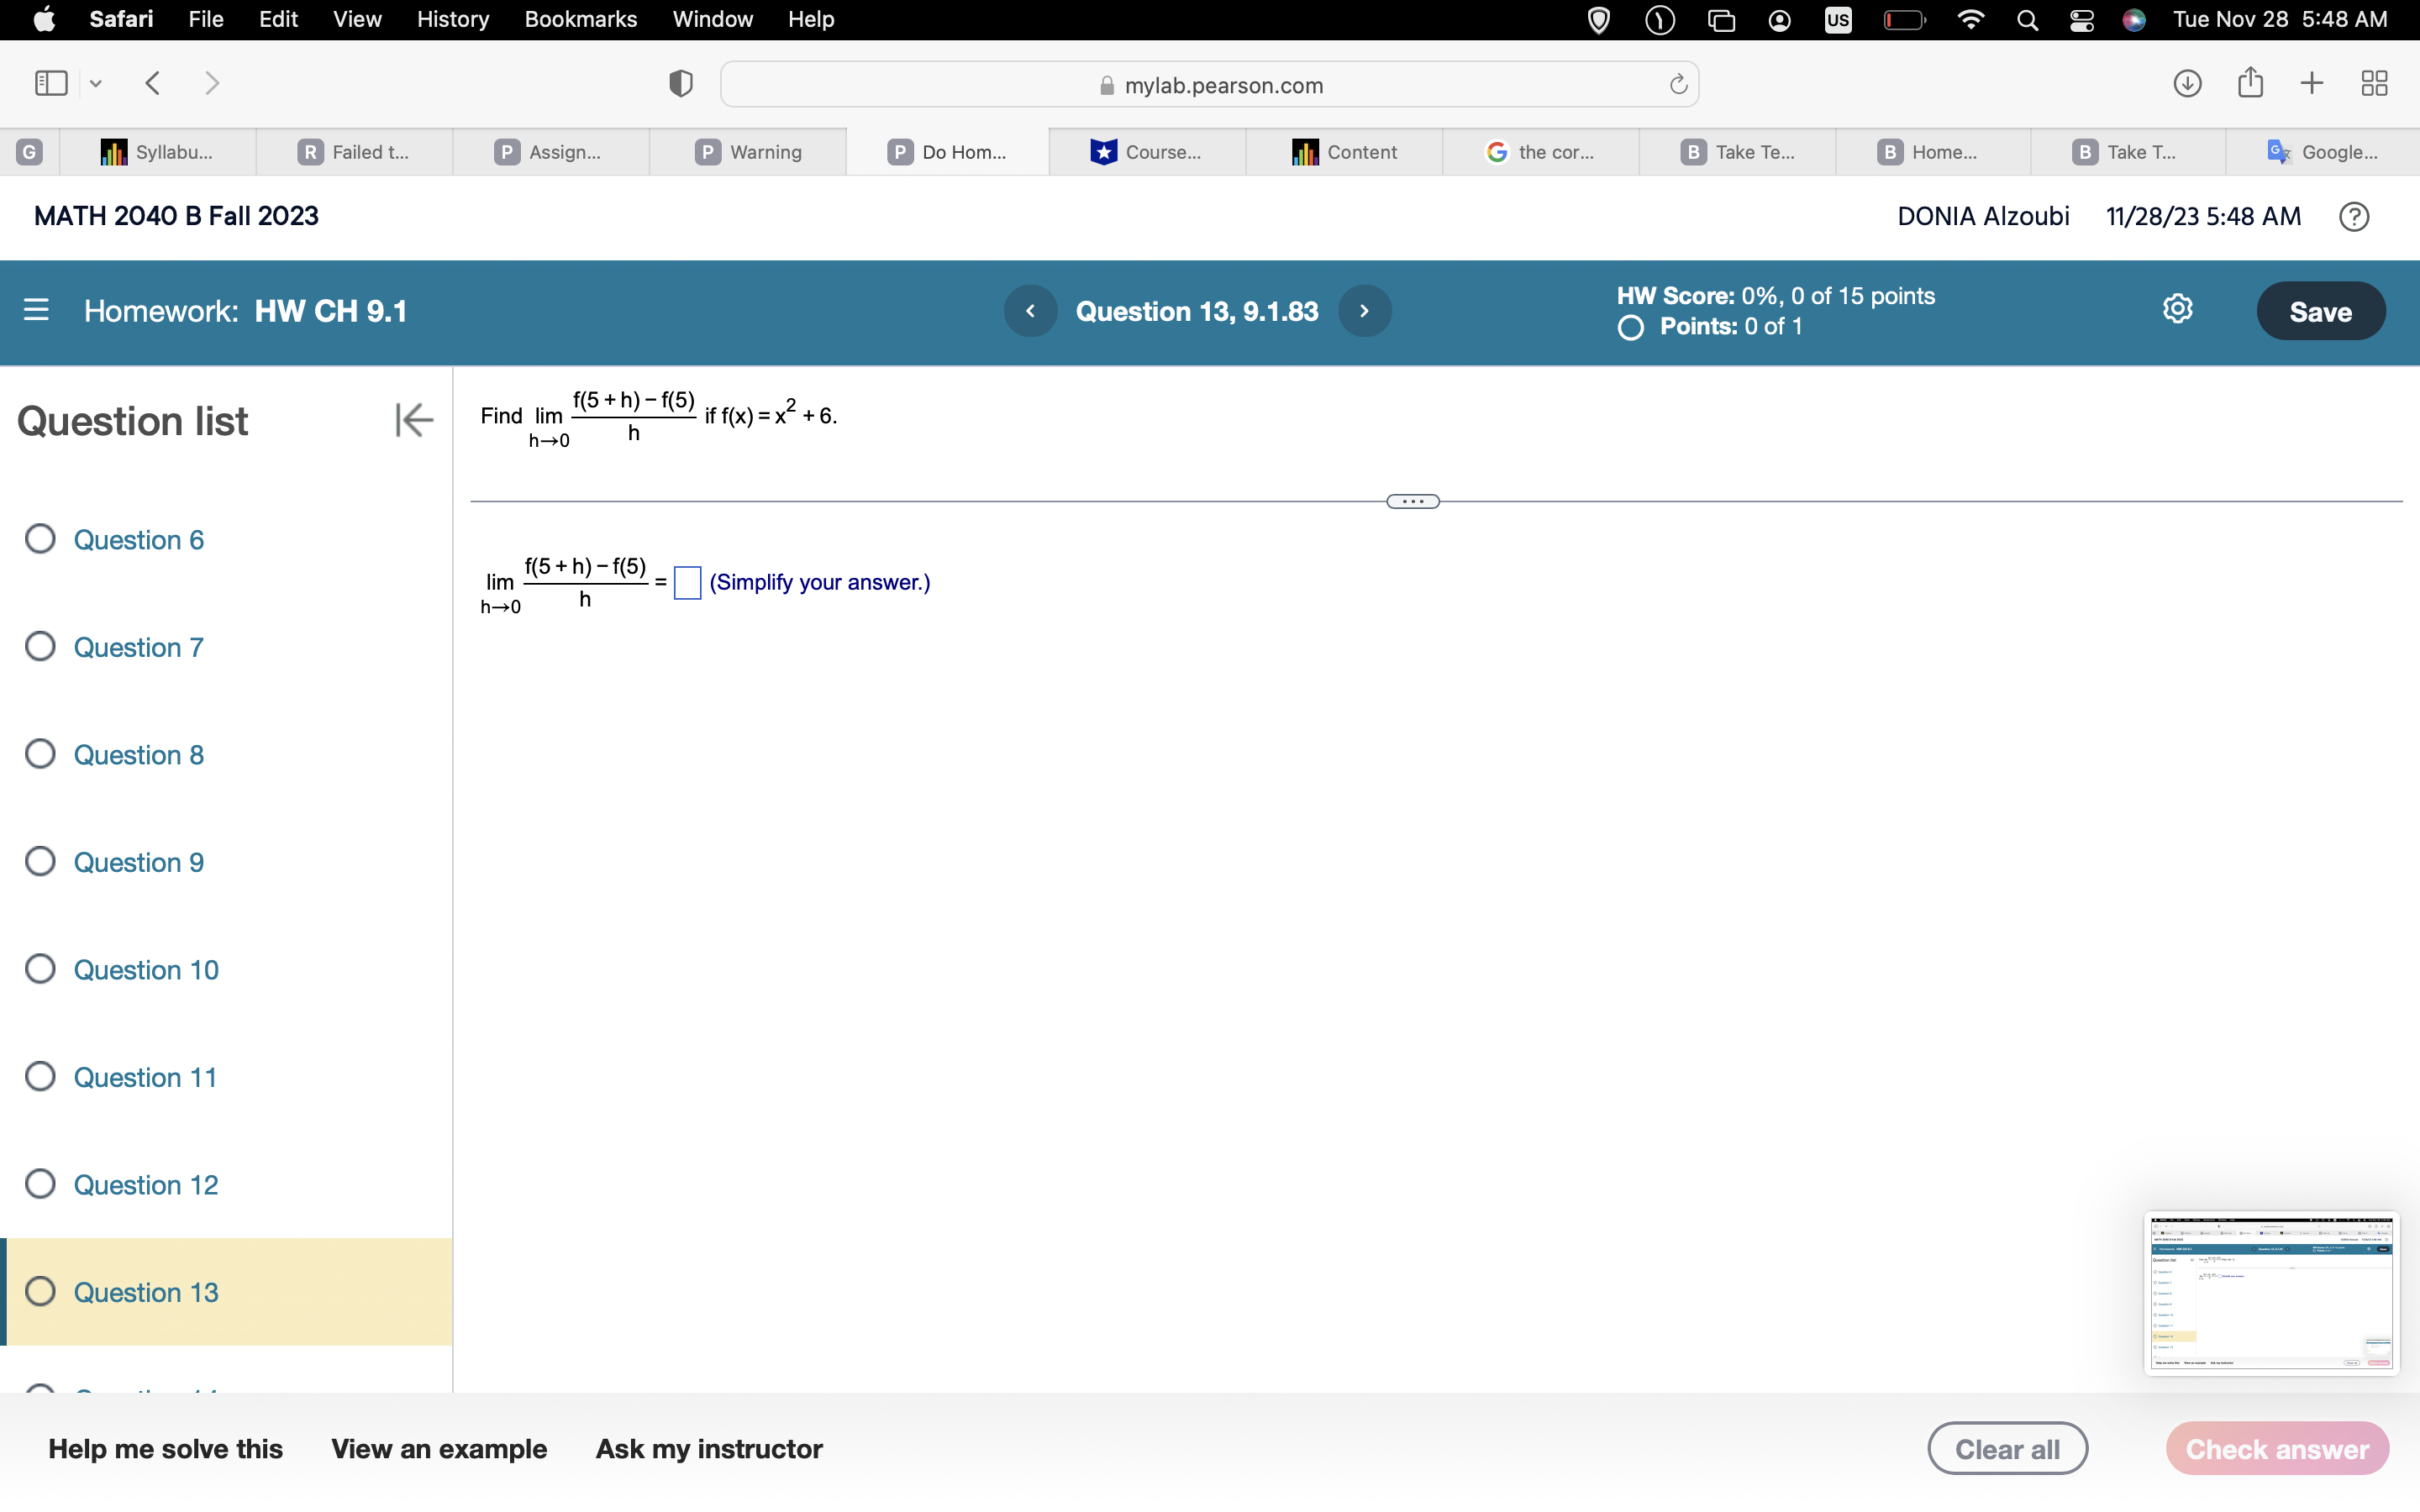This screenshot has height=1512, width=2420.
Task: Open the settings gear icon
Action: point(2177,309)
